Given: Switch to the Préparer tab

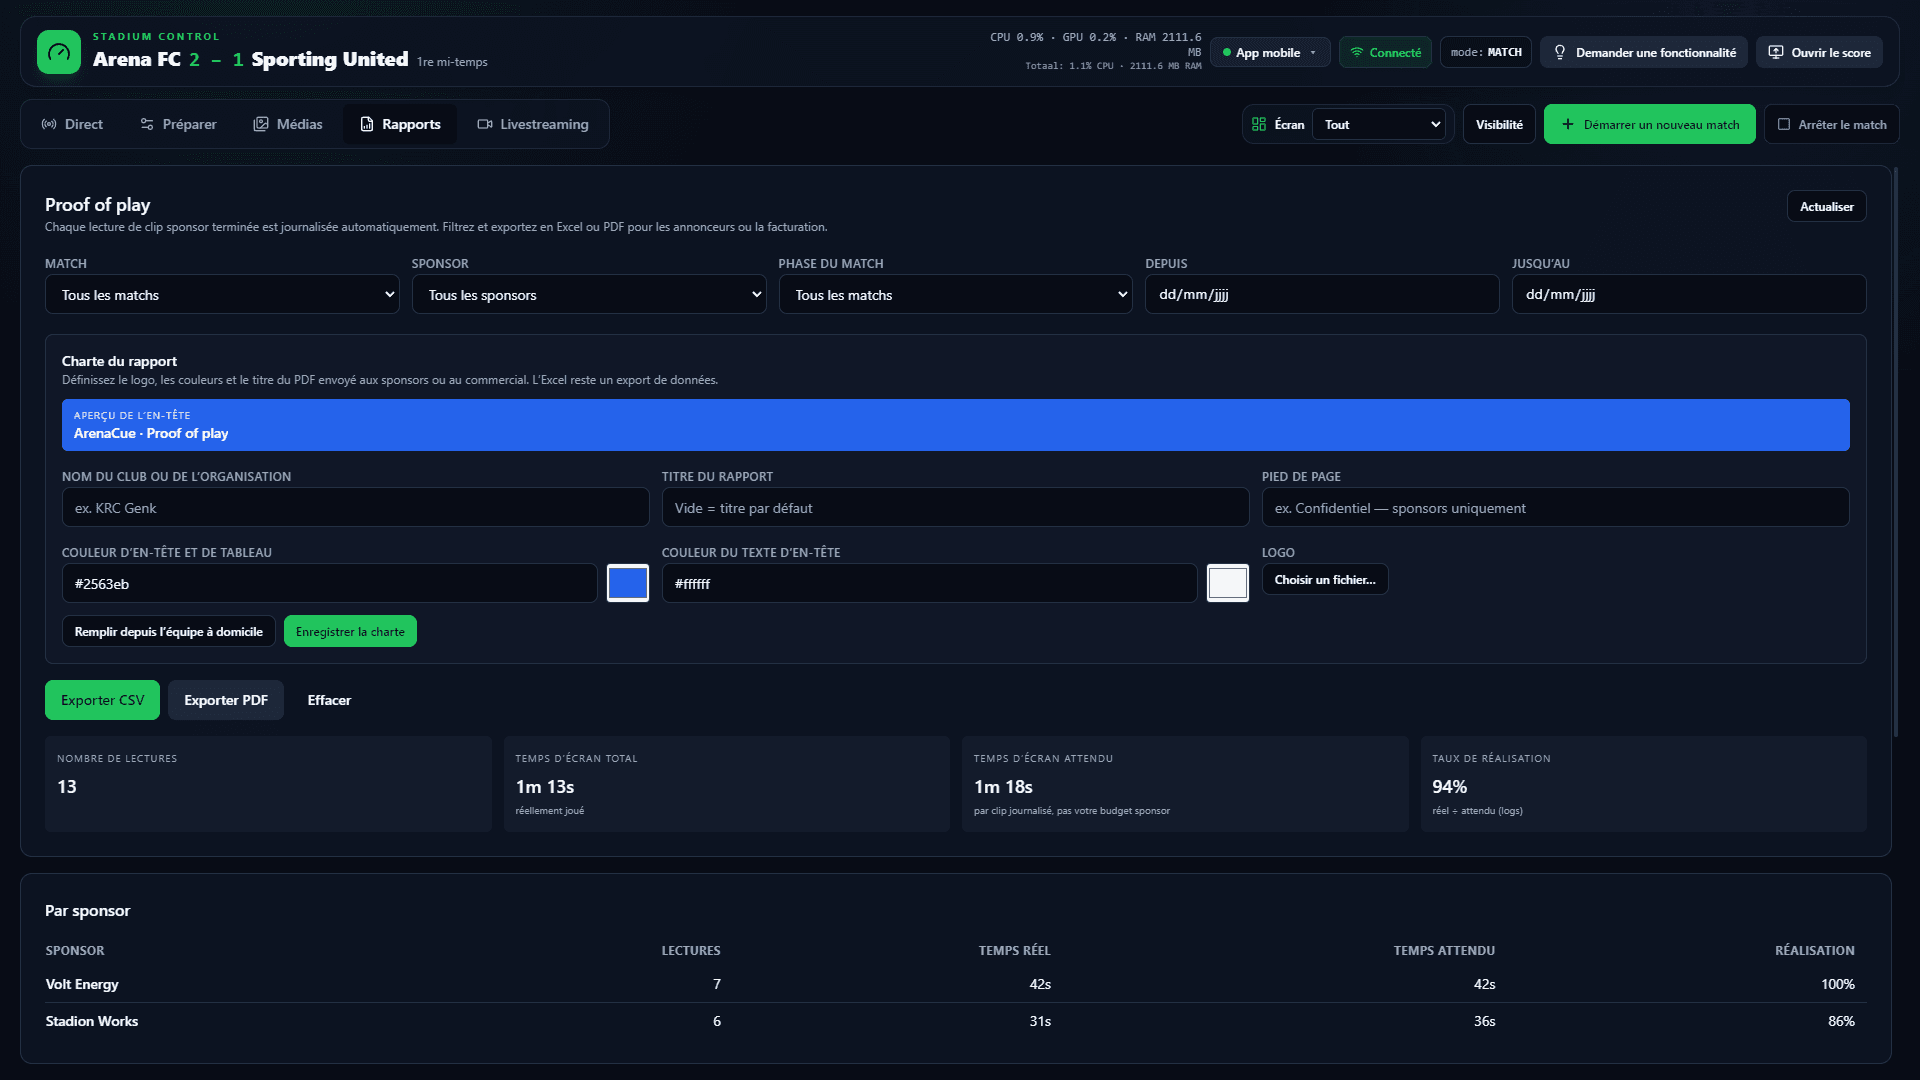Looking at the screenshot, I should pos(179,124).
